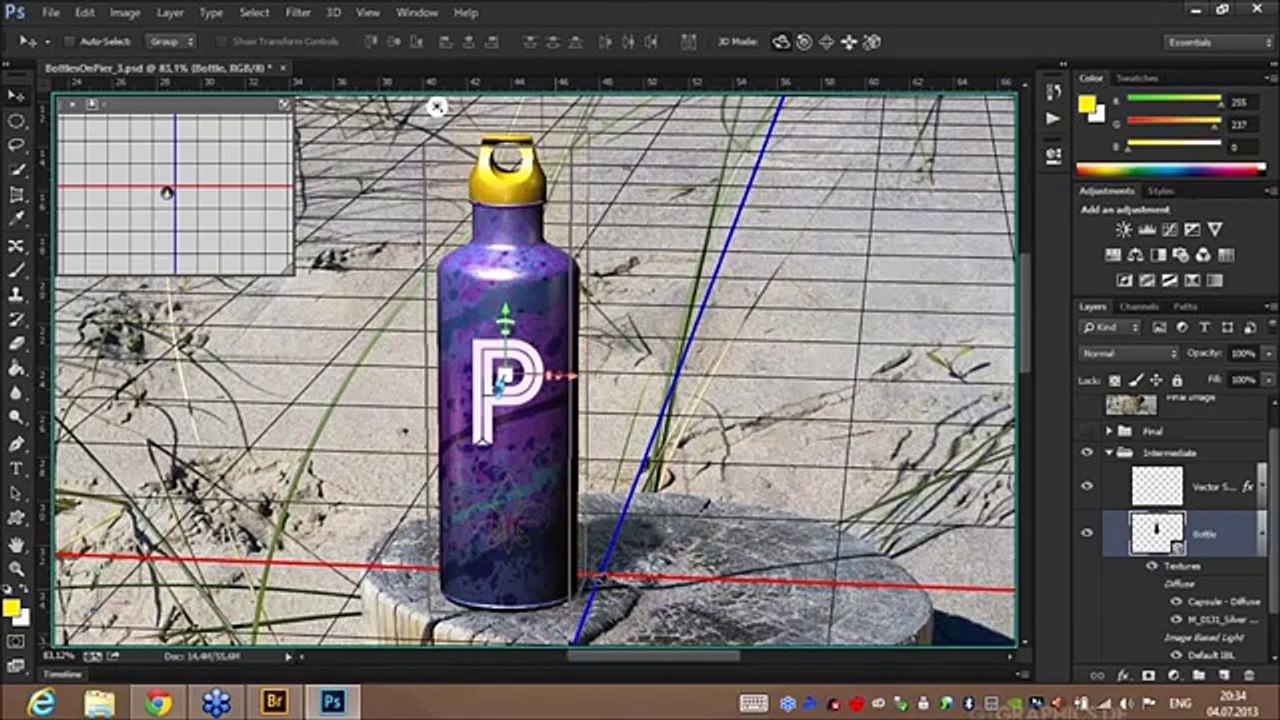Screen dimensions: 1280x720
Task: Select the Elliptical Marquee tool
Action: coord(16,121)
